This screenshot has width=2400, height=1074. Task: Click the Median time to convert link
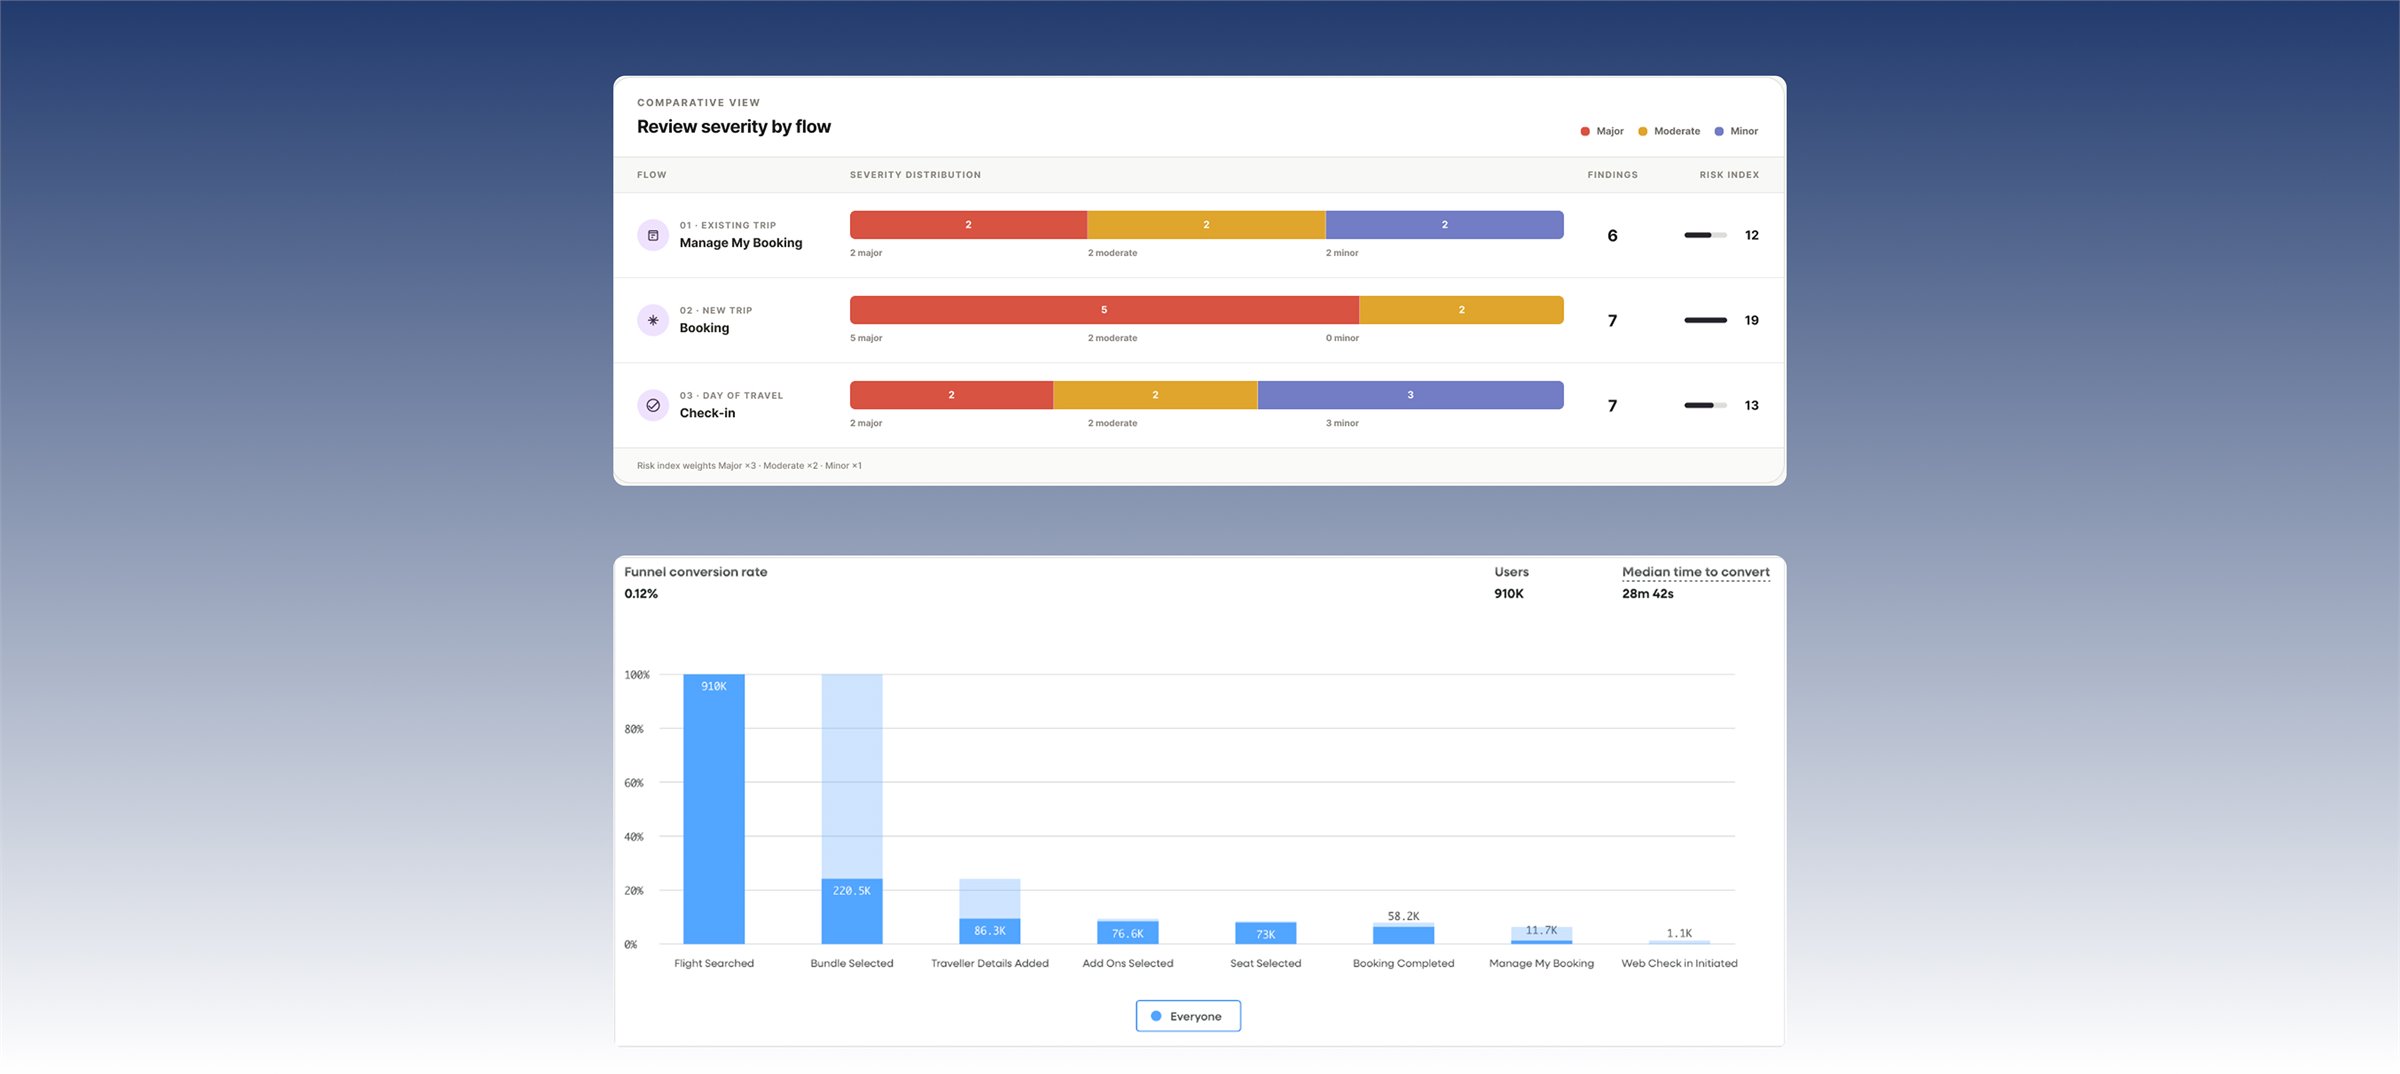pos(1696,572)
